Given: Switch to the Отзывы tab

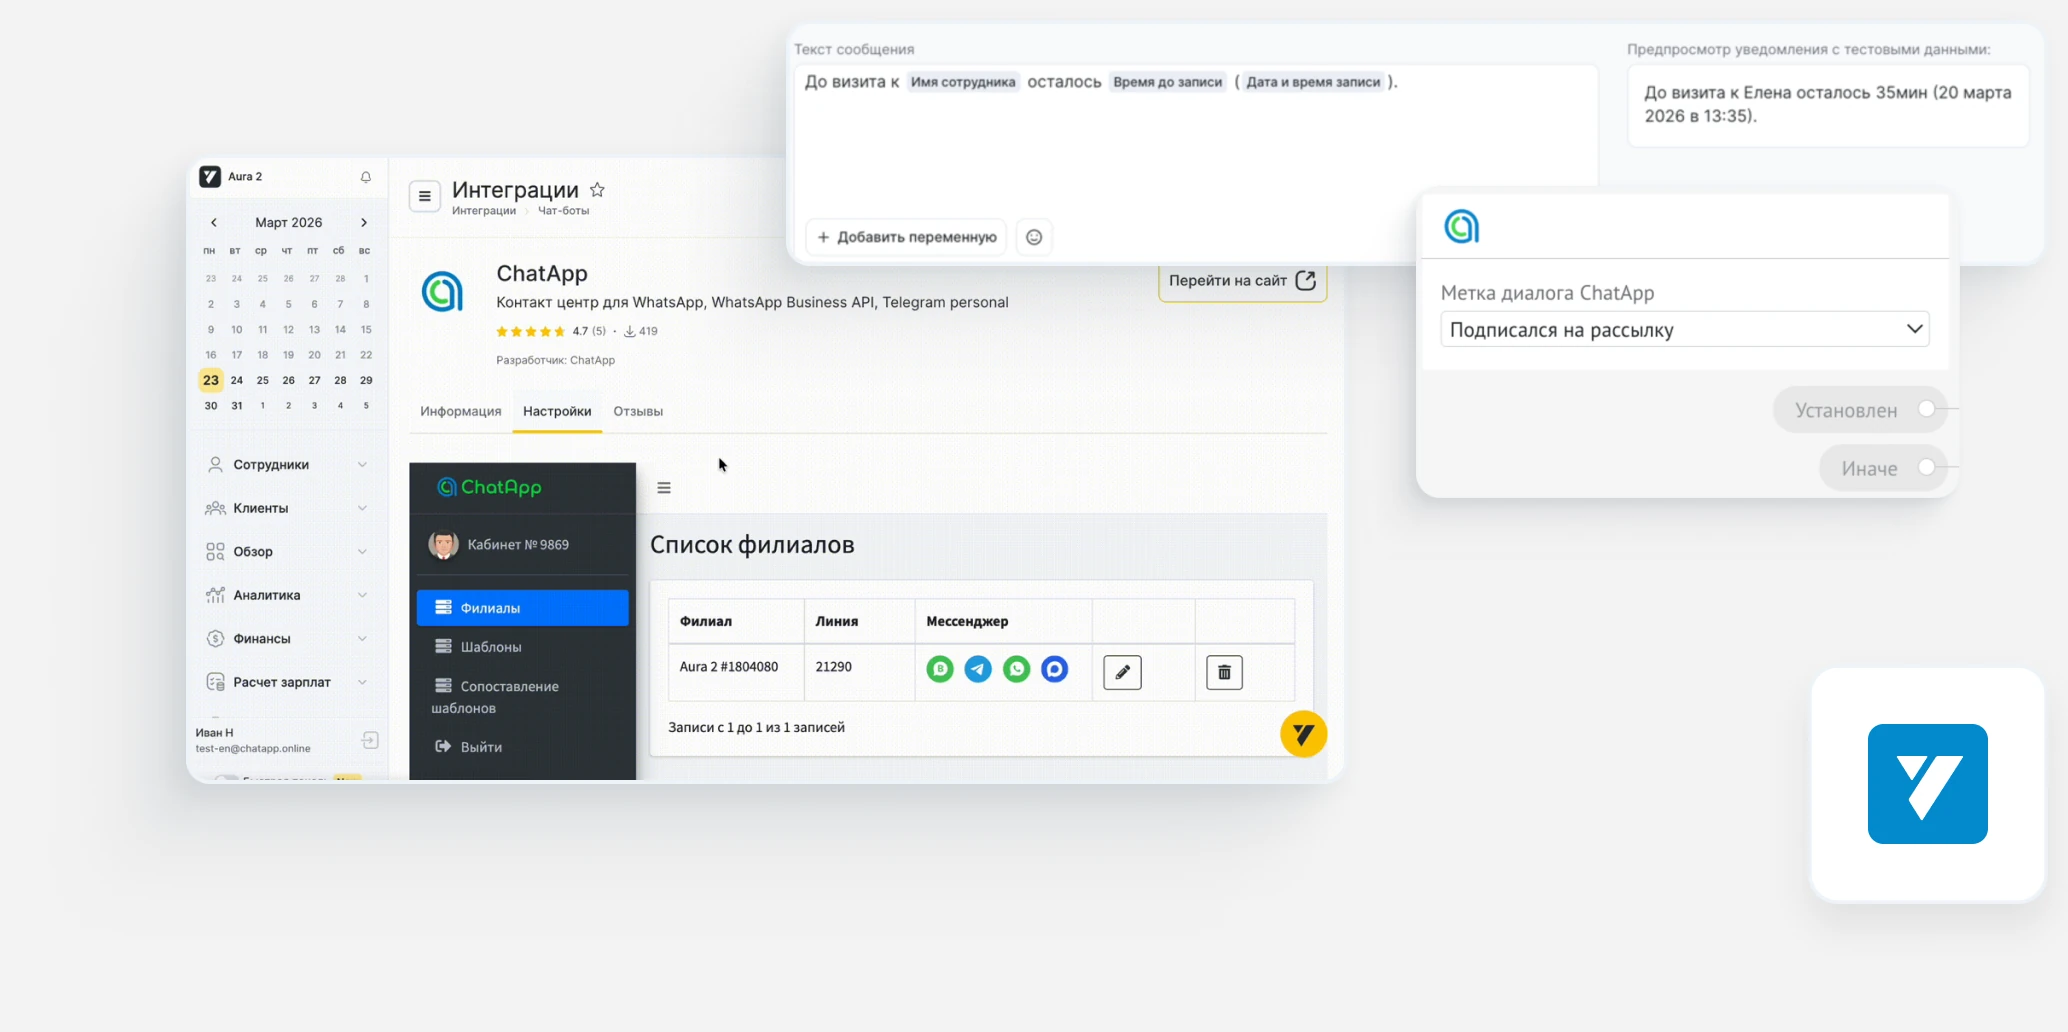Looking at the screenshot, I should (638, 411).
